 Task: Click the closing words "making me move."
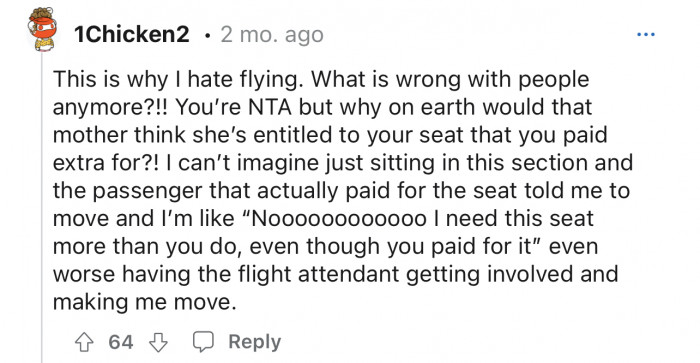pos(144,302)
